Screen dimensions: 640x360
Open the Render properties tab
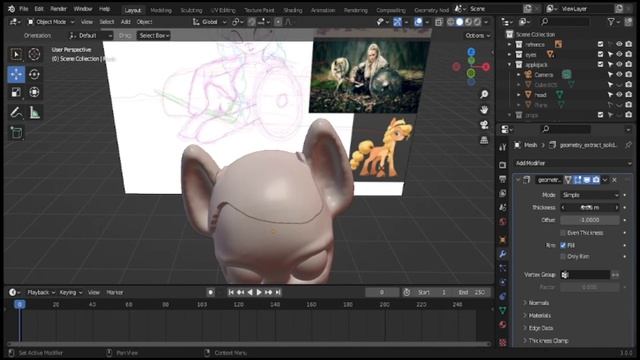(503, 165)
